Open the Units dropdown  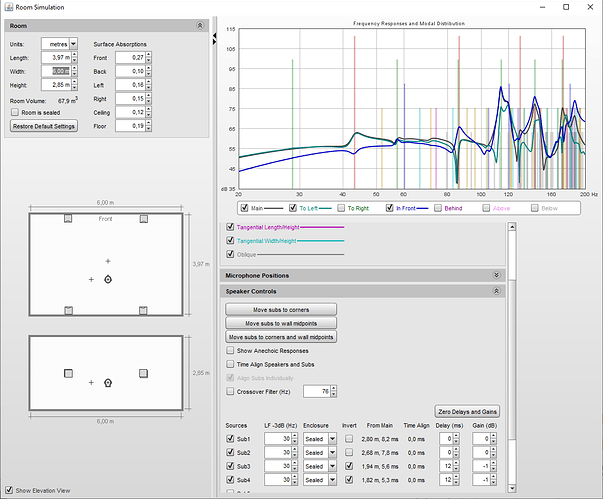tap(74, 44)
